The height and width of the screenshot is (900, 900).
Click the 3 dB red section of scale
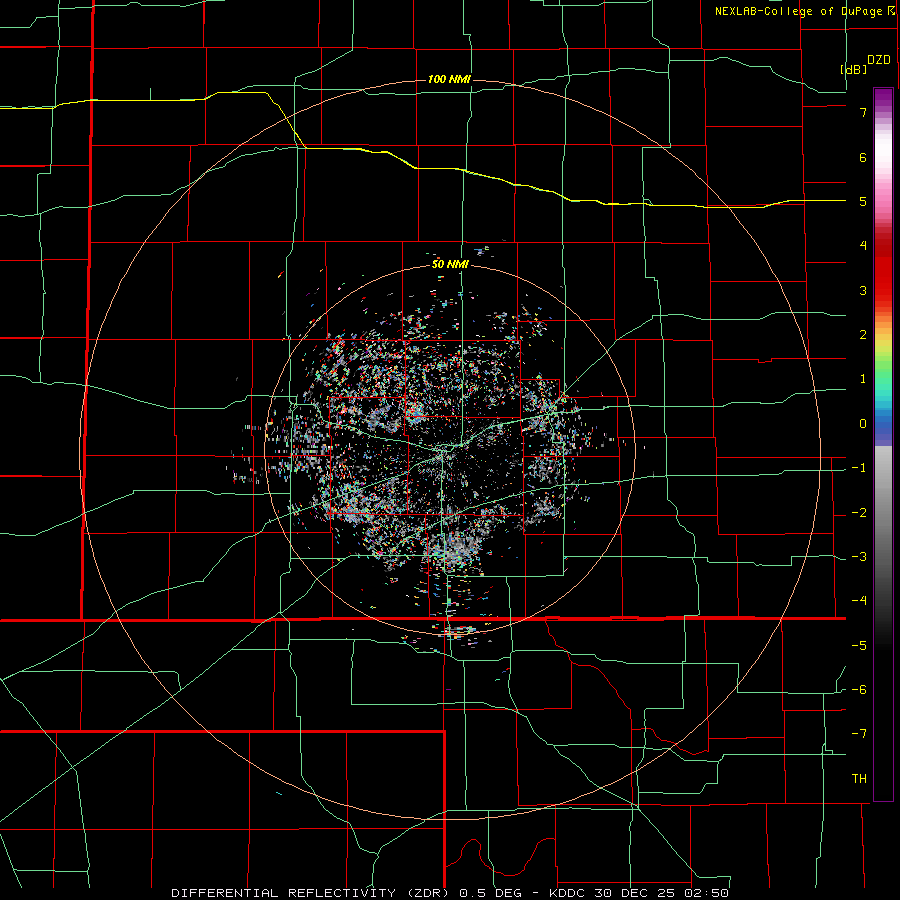pyautogui.click(x=883, y=290)
